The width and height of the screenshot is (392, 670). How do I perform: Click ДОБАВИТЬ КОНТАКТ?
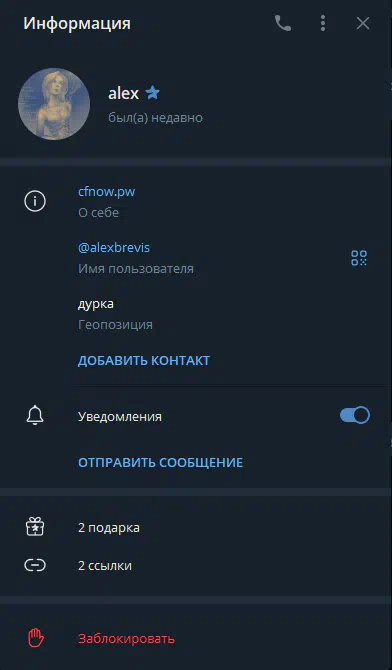point(144,360)
